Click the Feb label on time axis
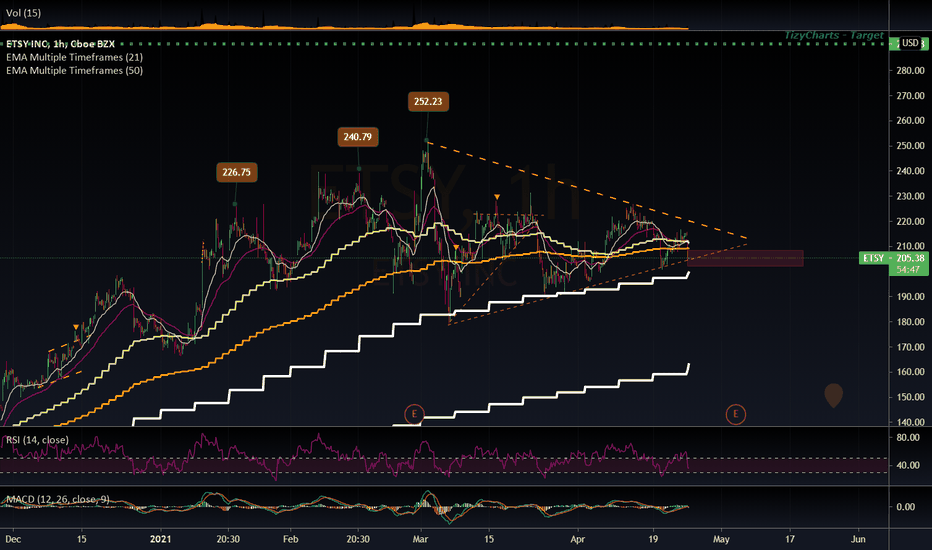The image size is (932, 550). pos(291,539)
